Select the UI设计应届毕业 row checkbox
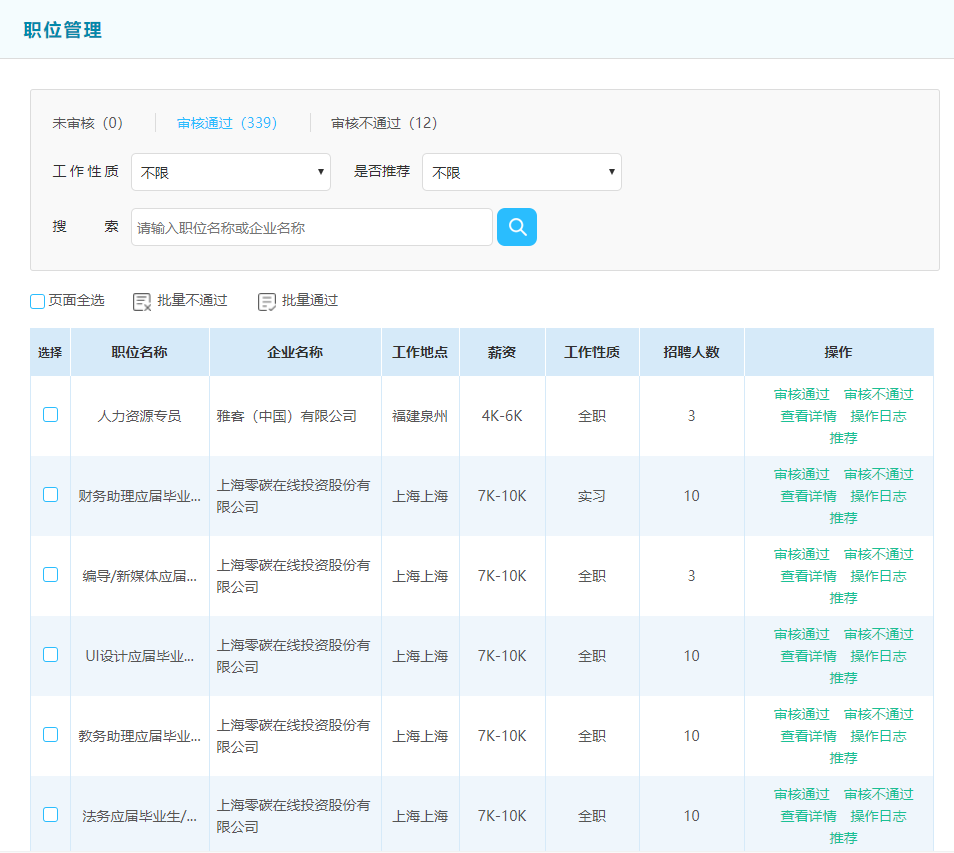This screenshot has height=853, width=954. click(50, 655)
